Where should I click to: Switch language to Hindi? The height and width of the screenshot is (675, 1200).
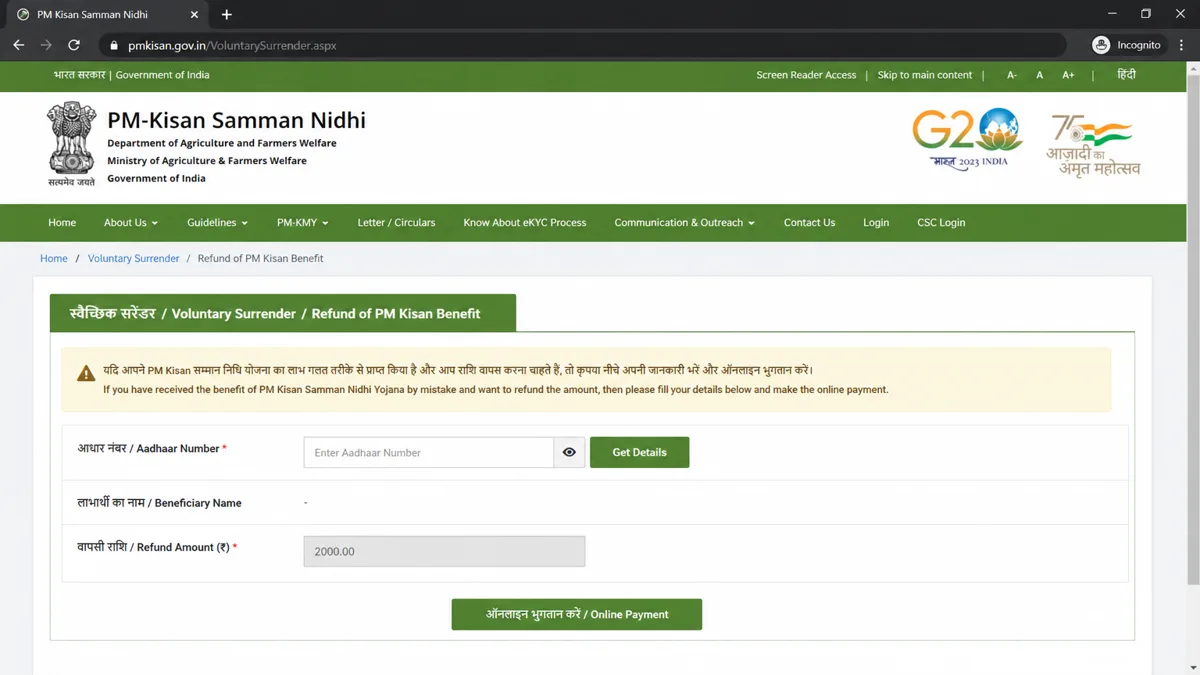pos(1126,75)
